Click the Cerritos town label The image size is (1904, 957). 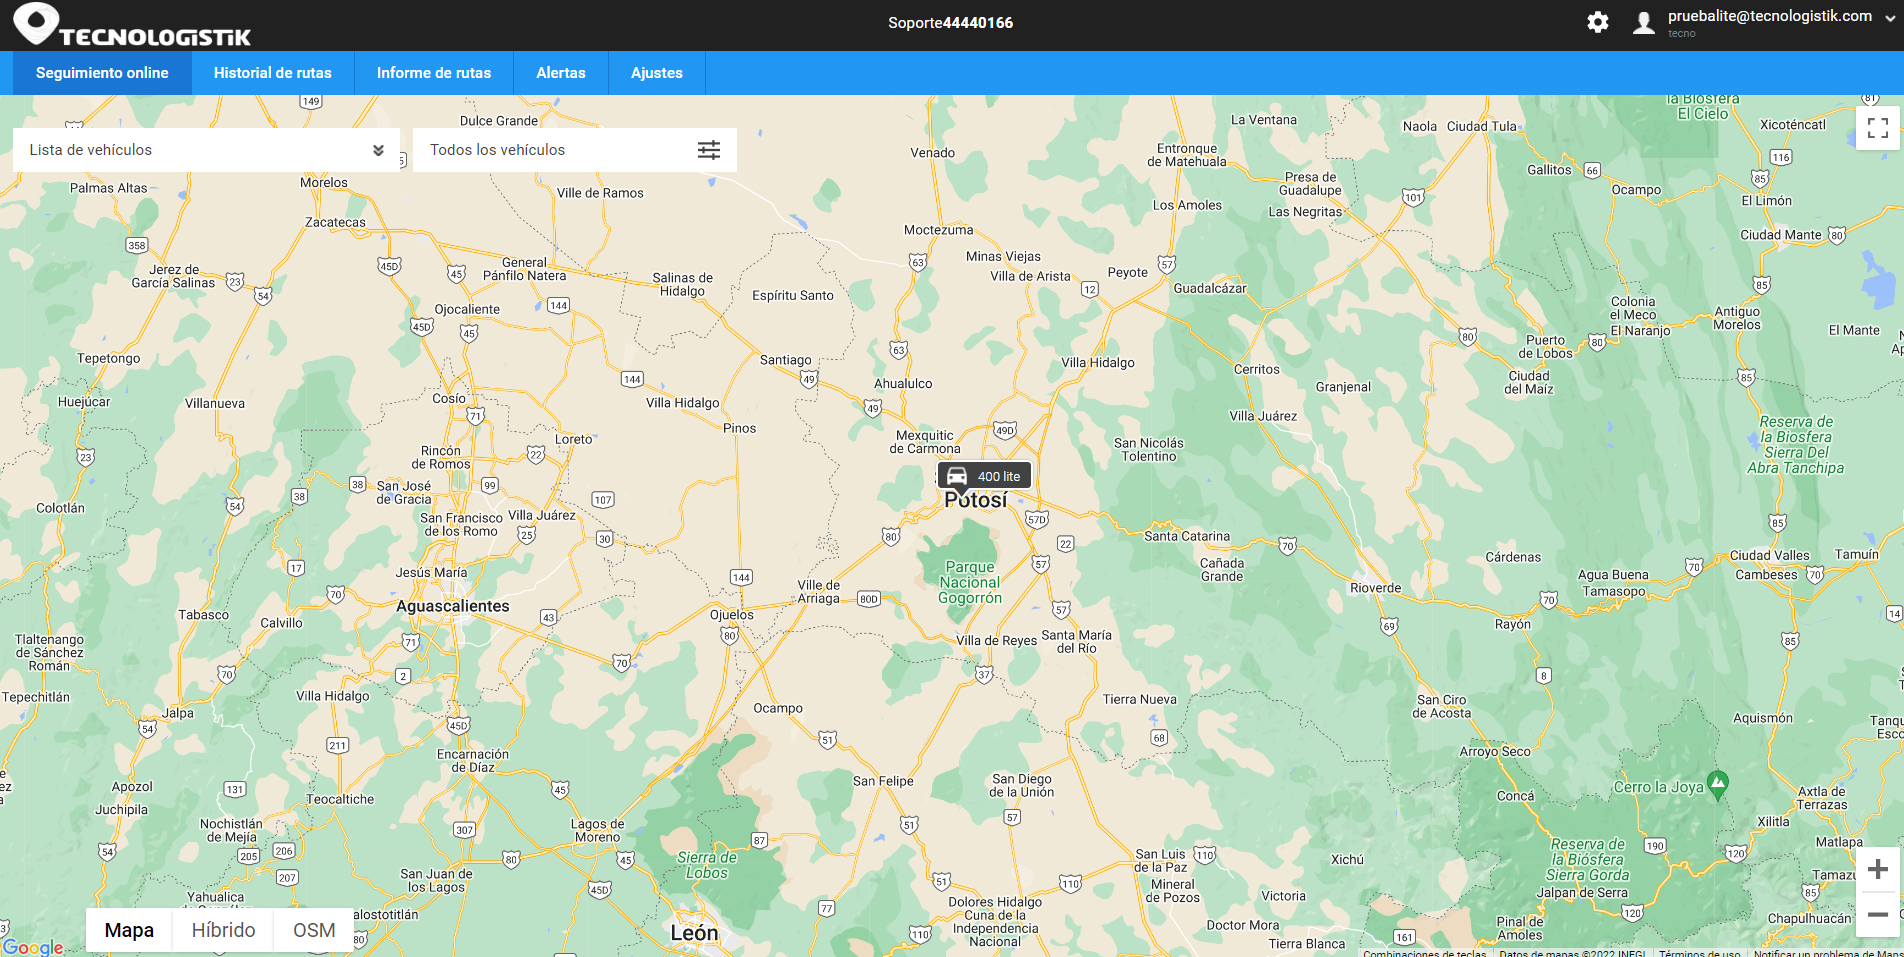pyautogui.click(x=1257, y=369)
